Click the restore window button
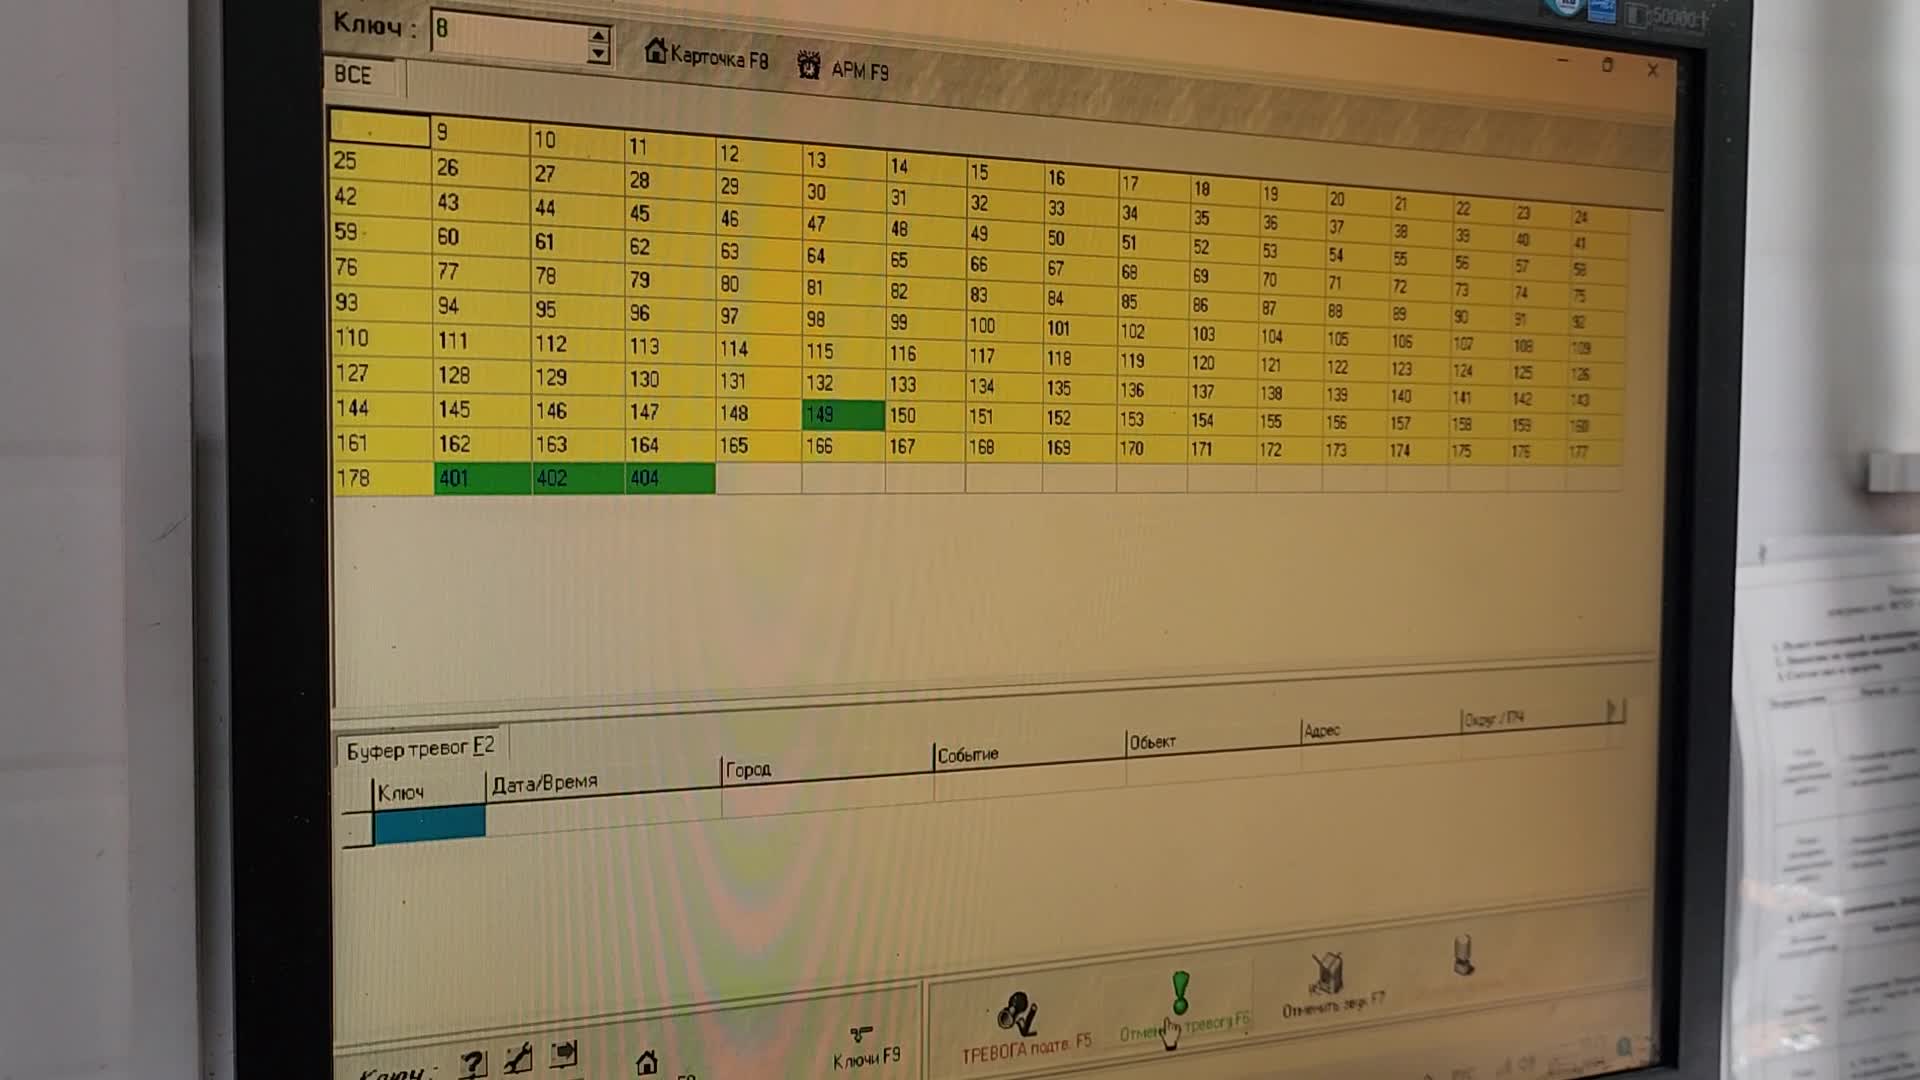 (x=1607, y=65)
